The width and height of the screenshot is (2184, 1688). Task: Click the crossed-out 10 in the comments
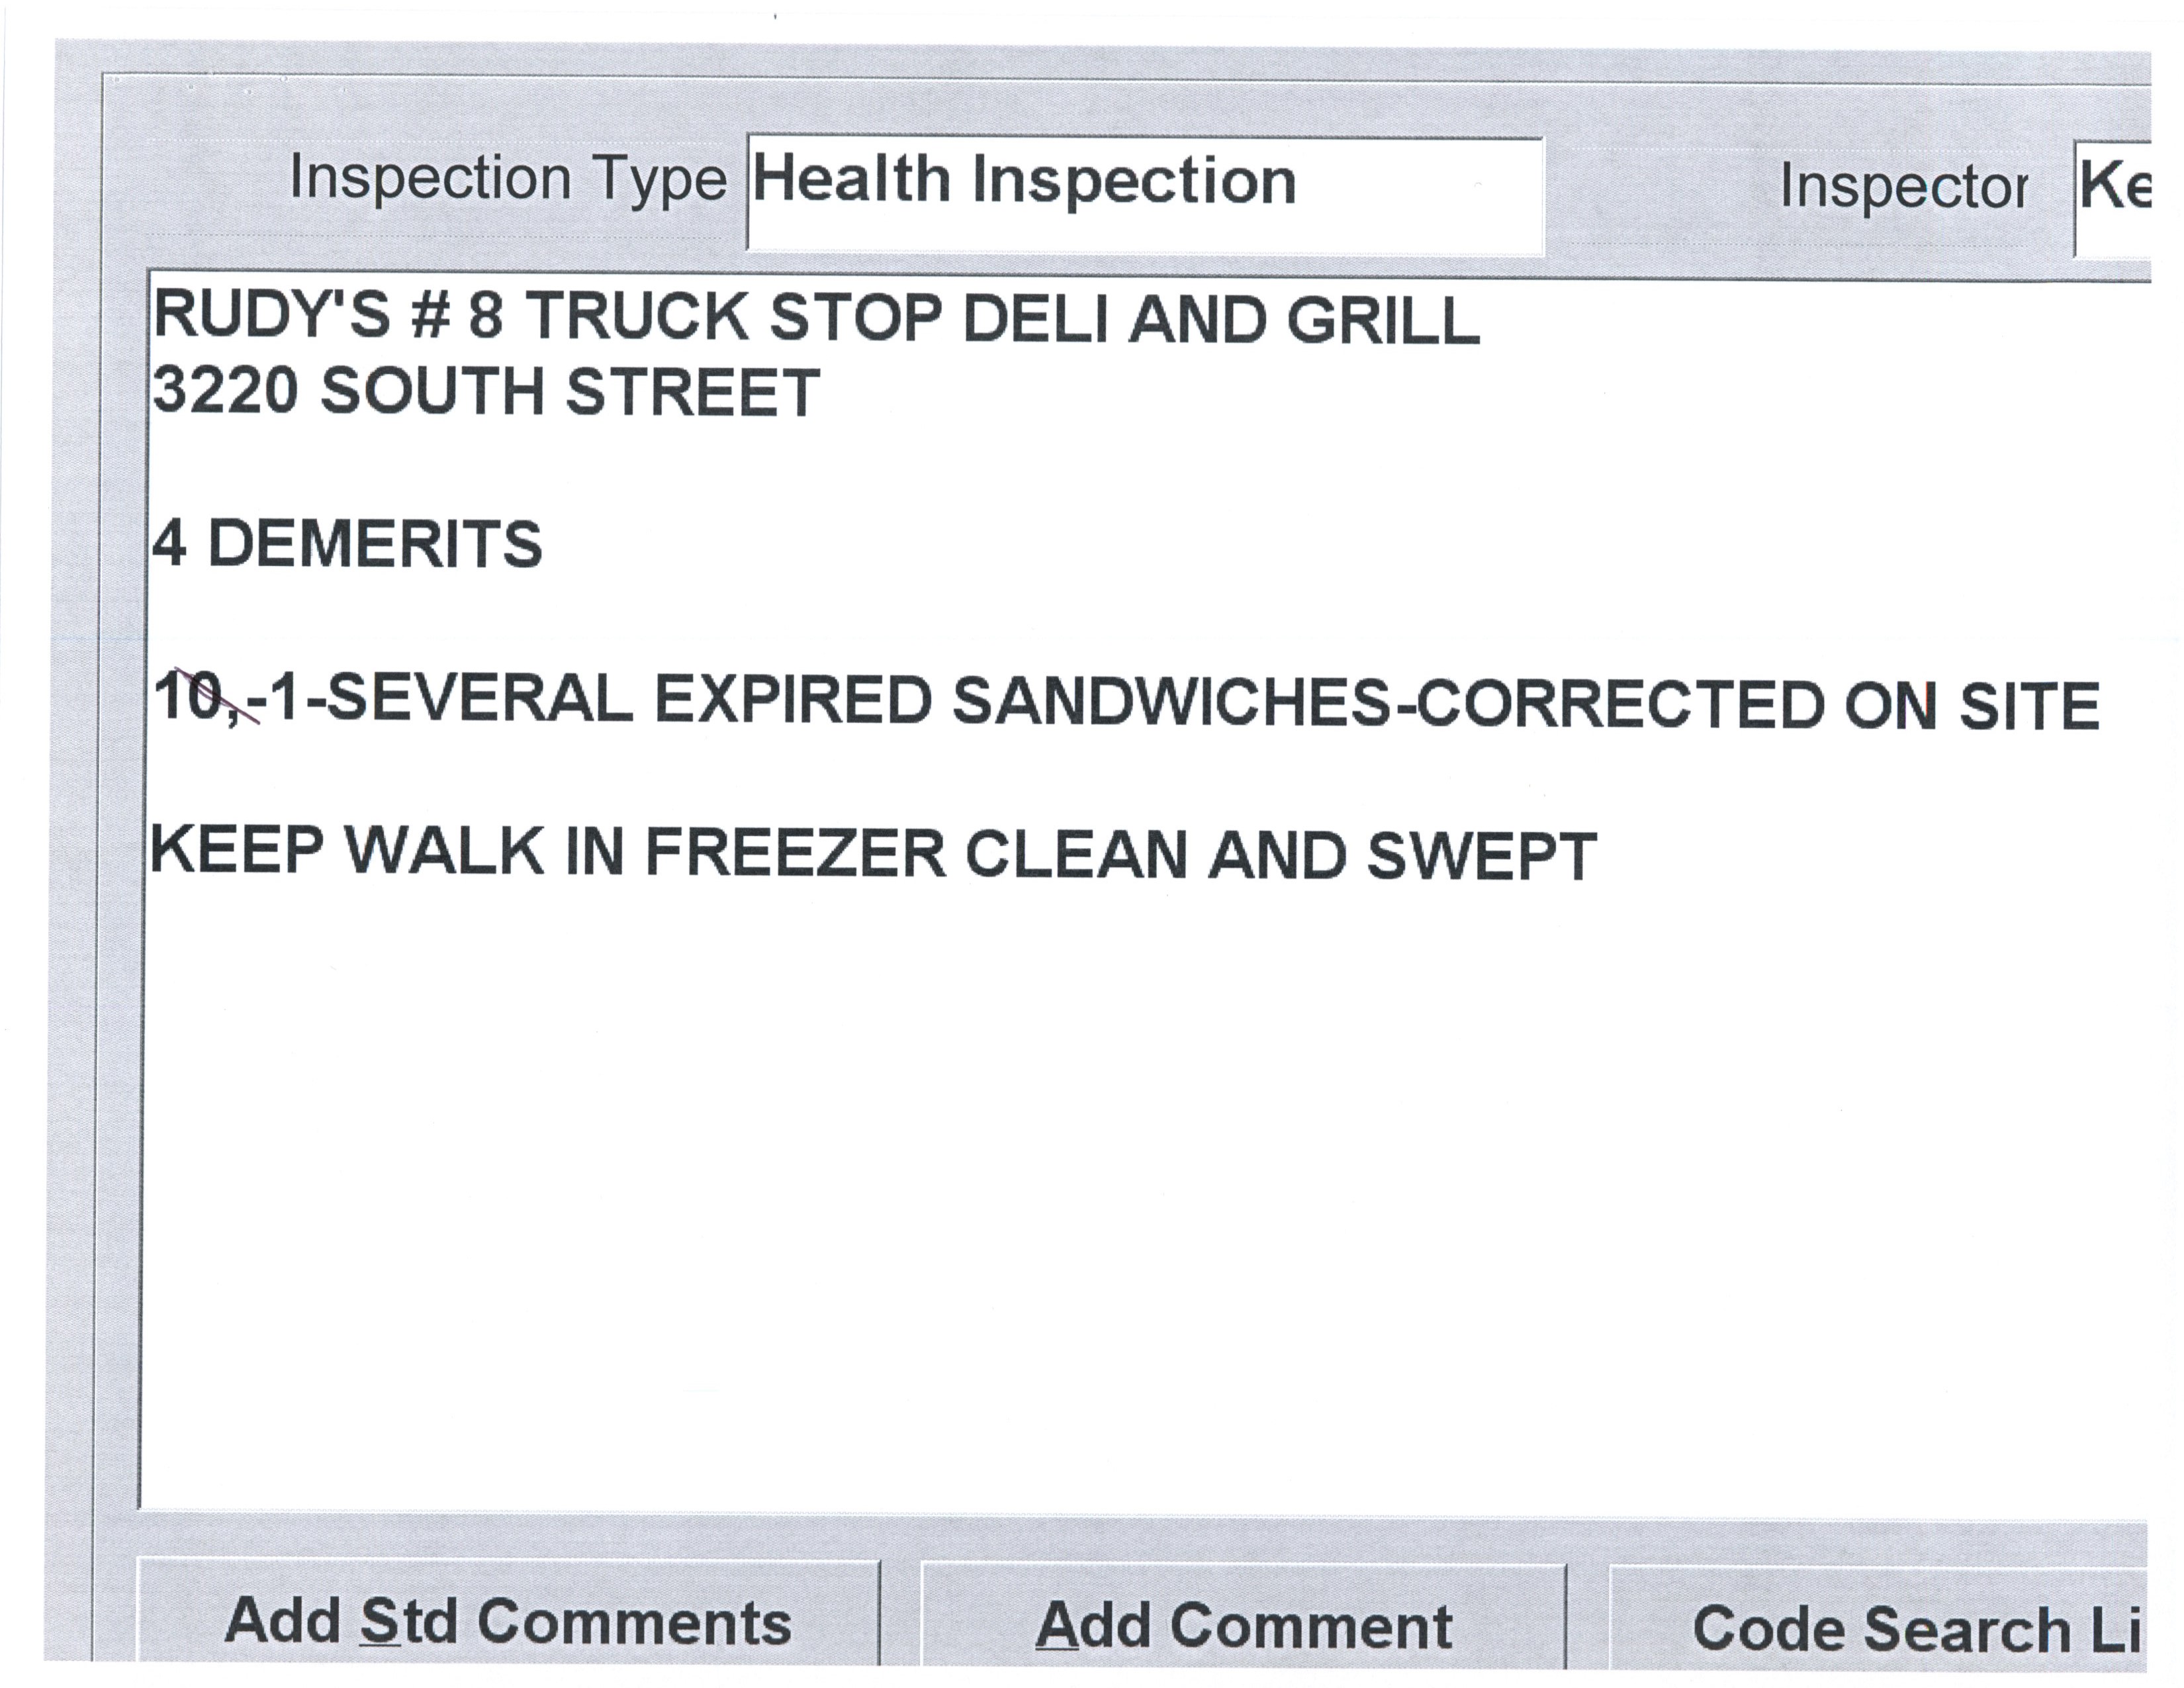tap(190, 696)
